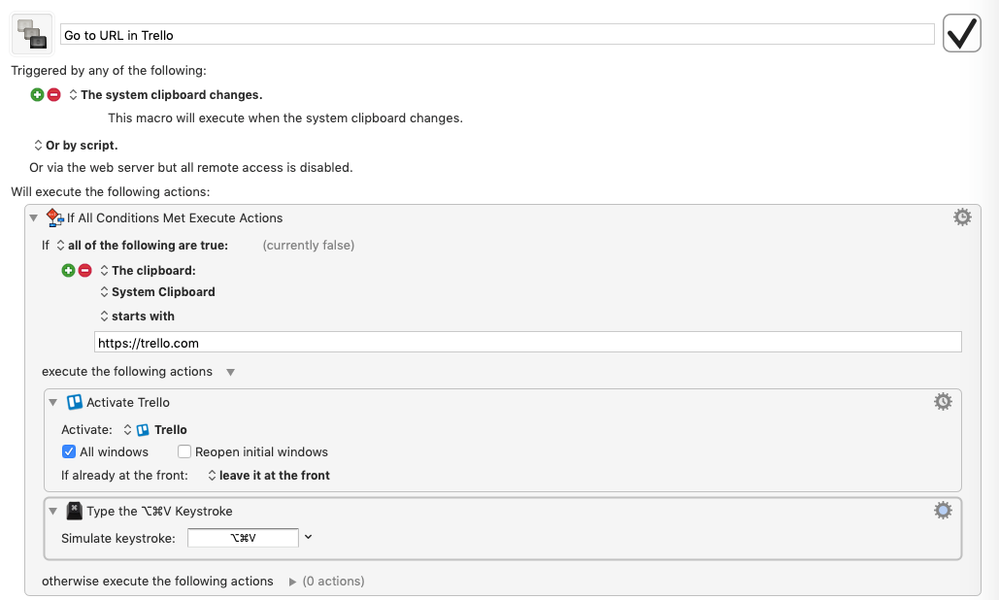Screen dimensions: 999x600
Task: Open the all of the following are true popup
Action: point(142,245)
